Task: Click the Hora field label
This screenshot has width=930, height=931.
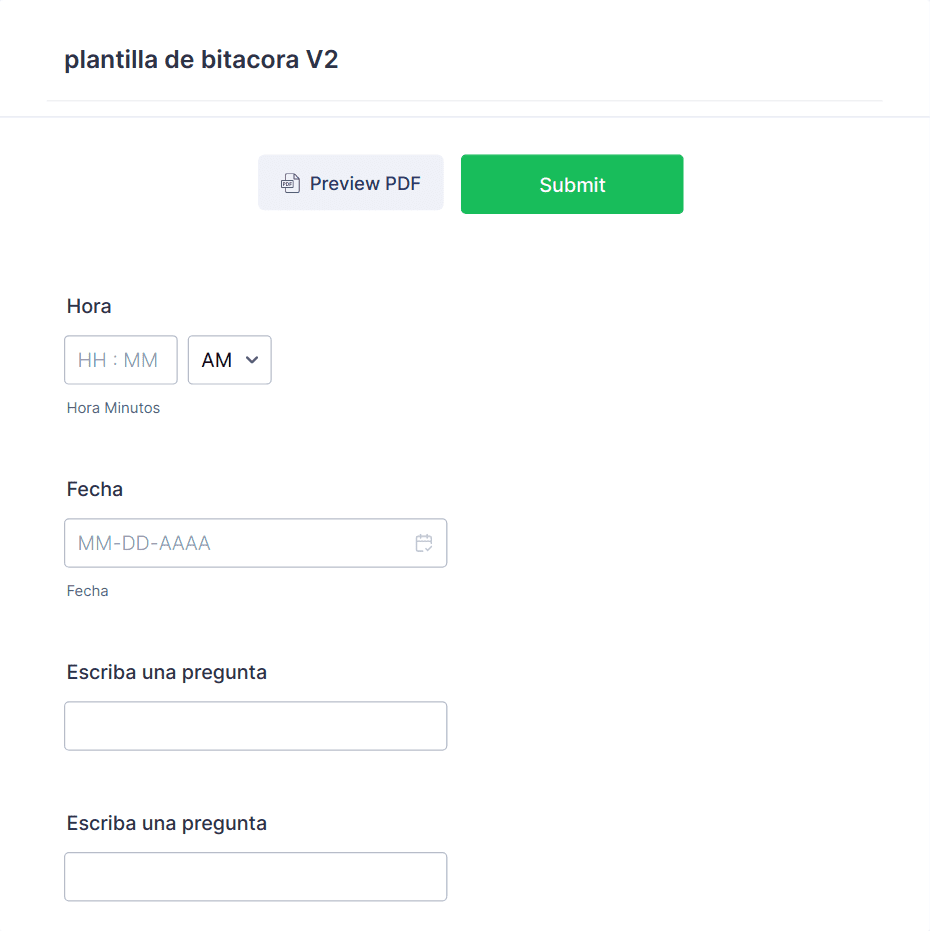Action: (89, 306)
